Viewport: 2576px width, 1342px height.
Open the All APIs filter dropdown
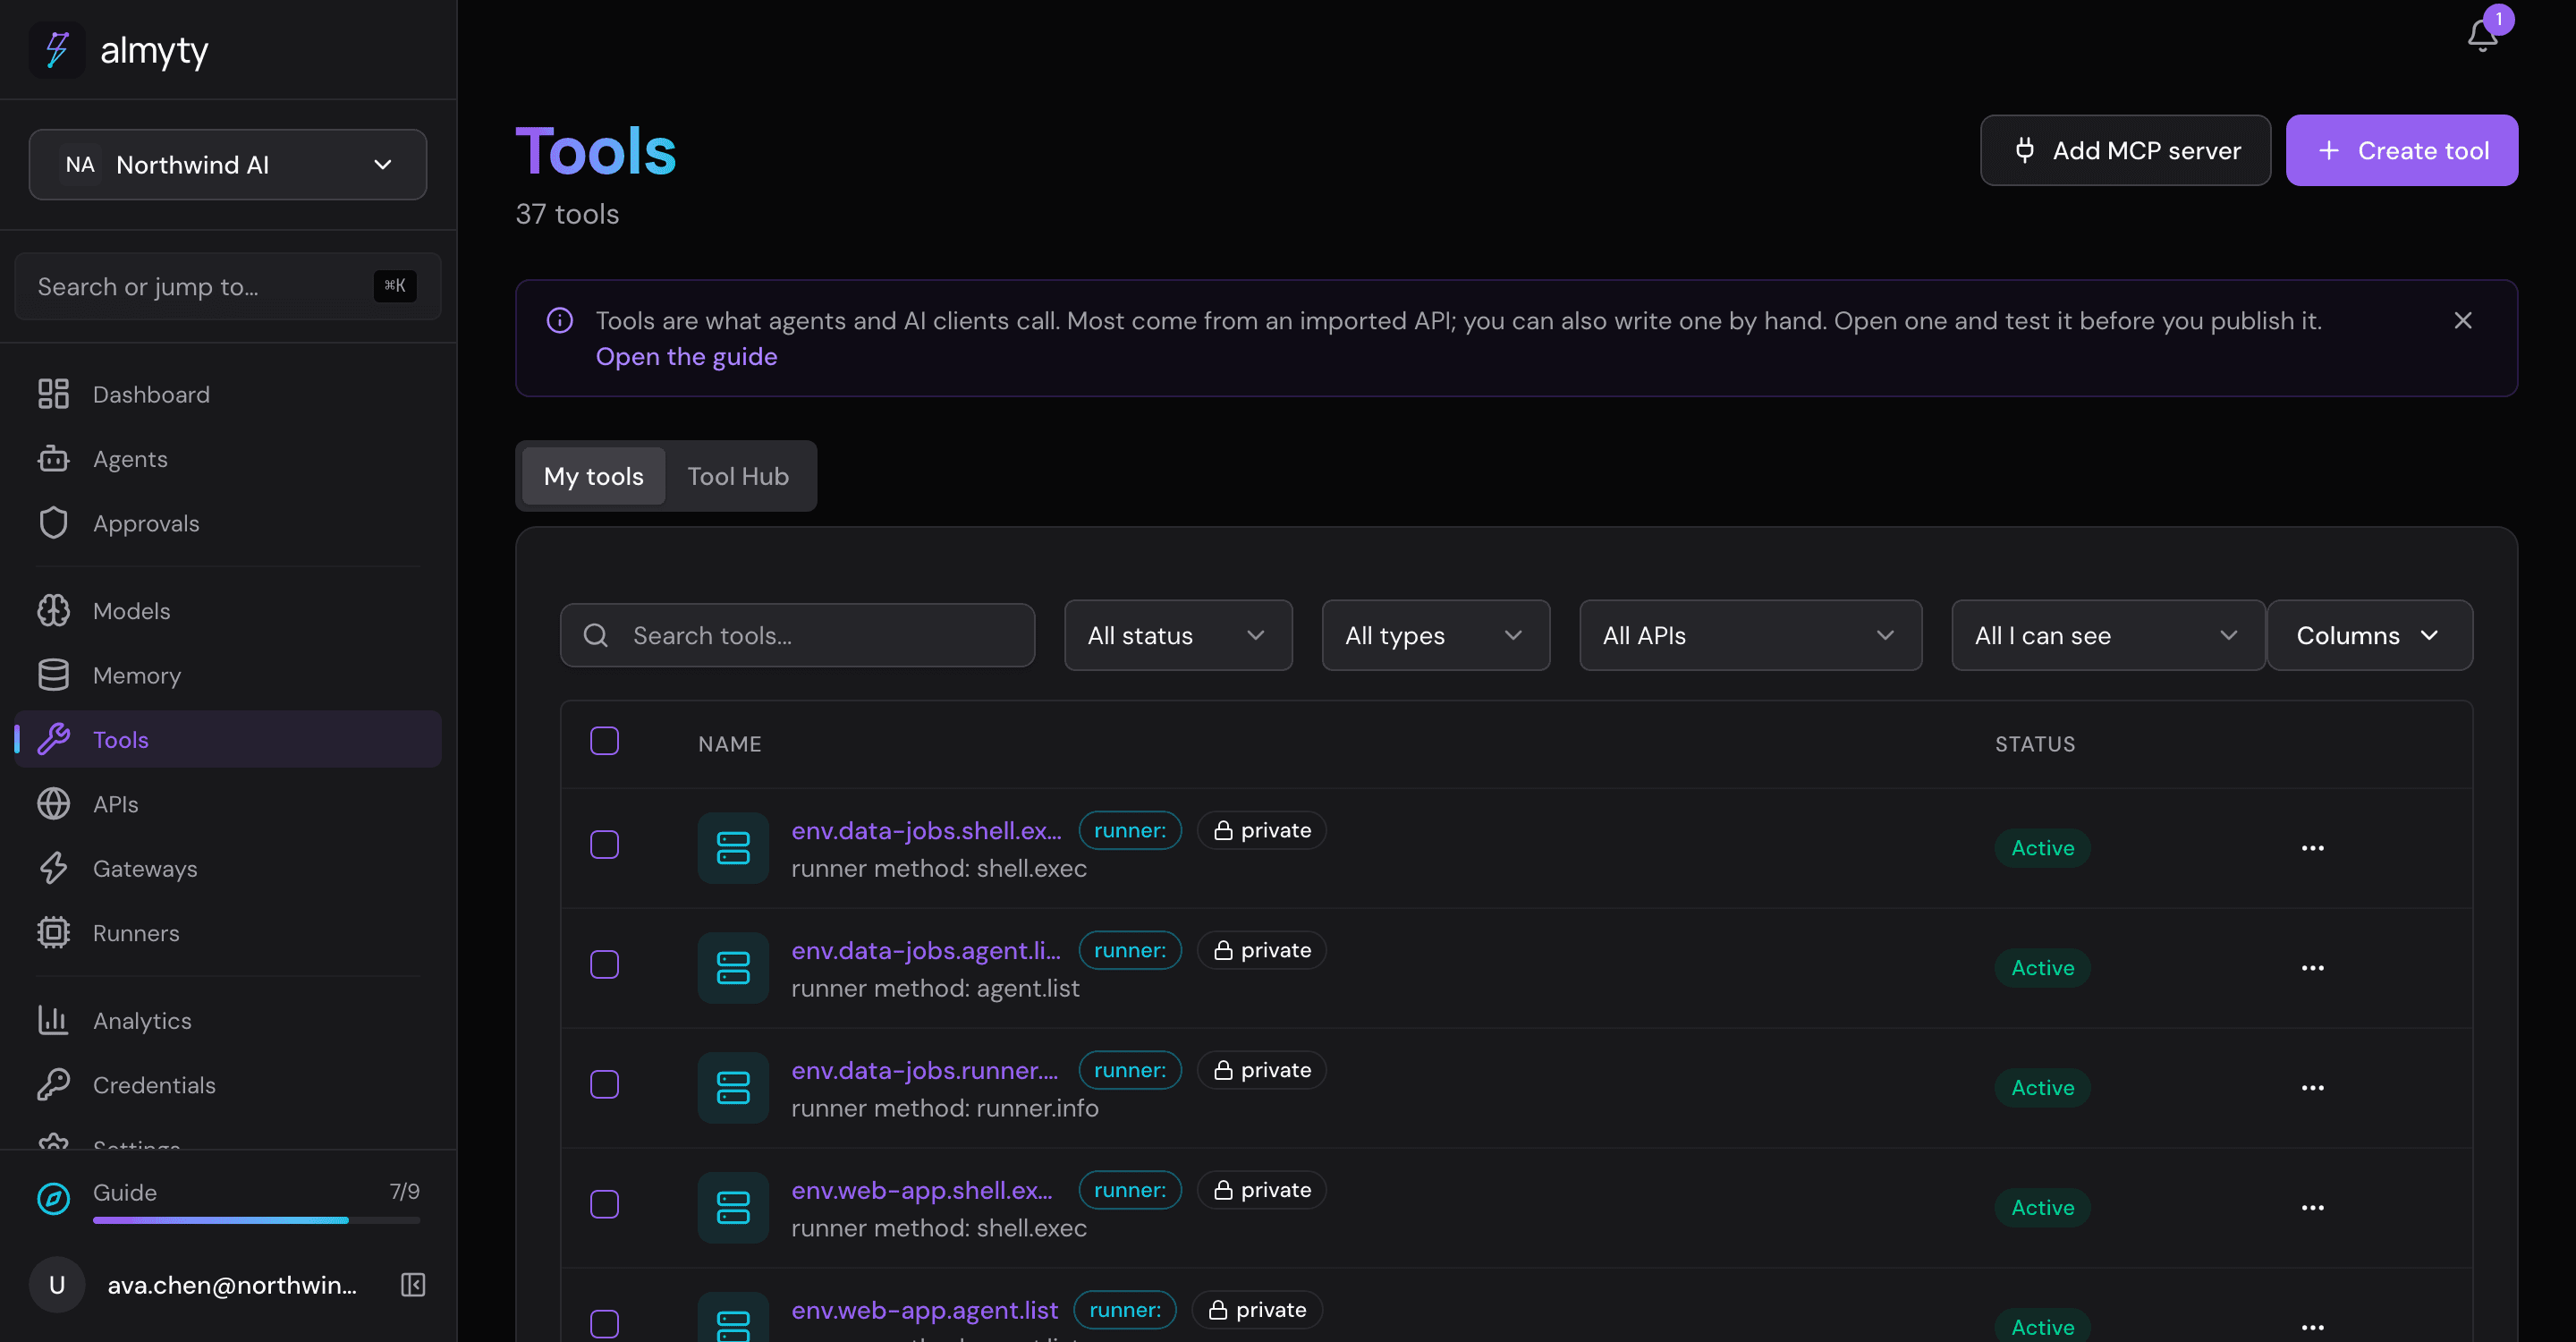click(x=1751, y=635)
